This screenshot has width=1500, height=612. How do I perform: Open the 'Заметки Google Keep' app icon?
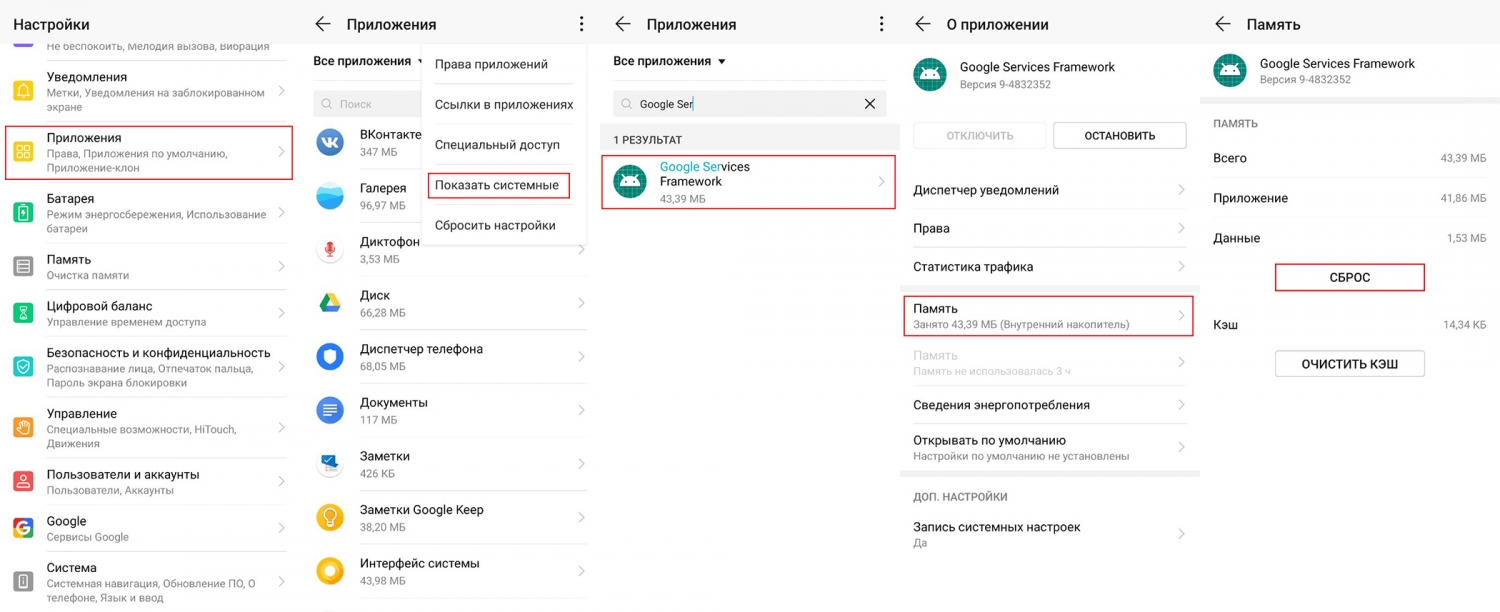[x=330, y=517]
